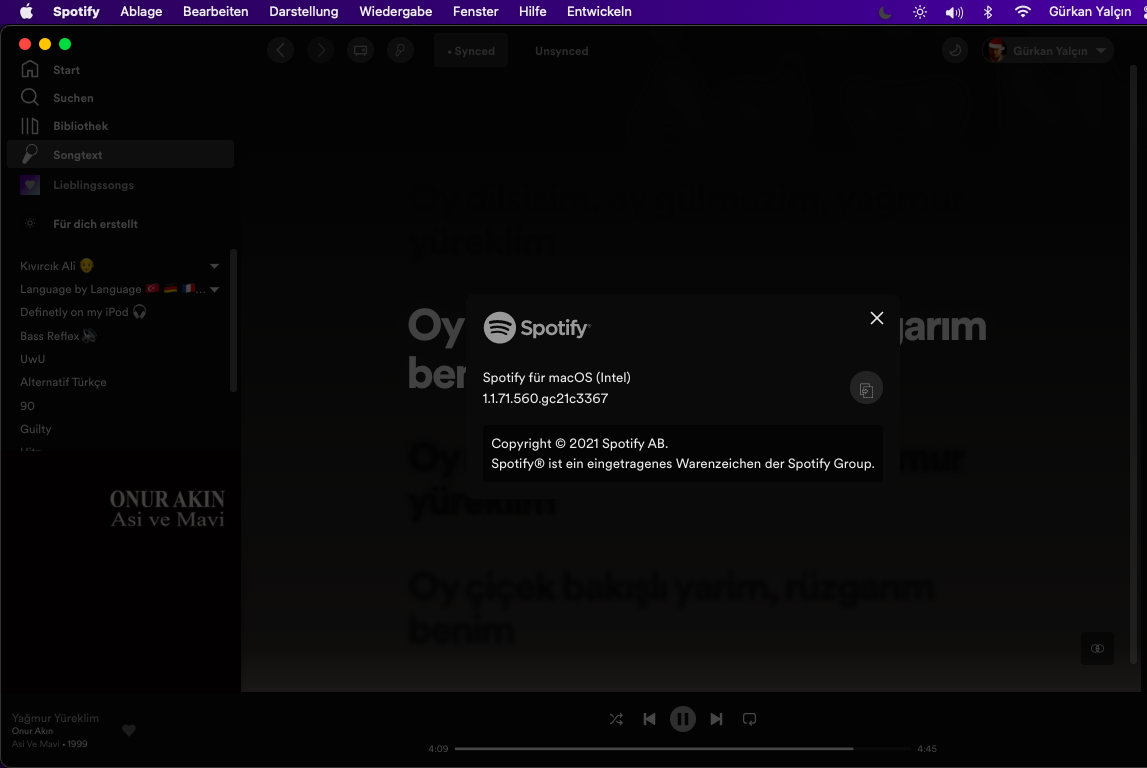
Task: Open the miniplayer TV icon in the toolbar
Action: pyautogui.click(x=360, y=50)
